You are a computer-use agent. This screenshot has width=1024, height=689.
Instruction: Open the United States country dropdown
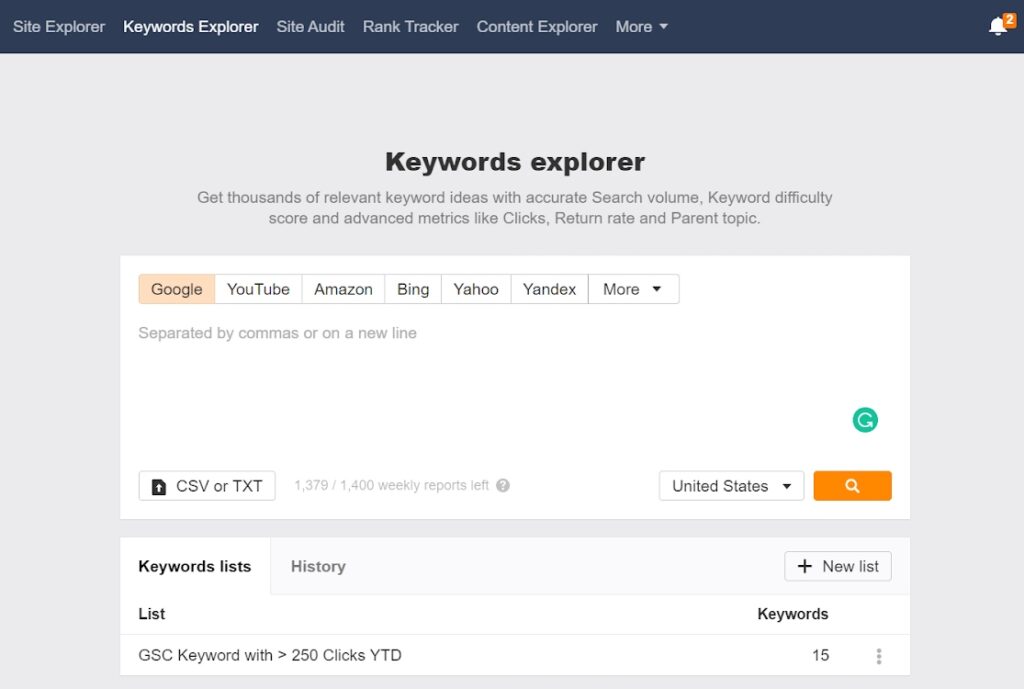(x=731, y=486)
